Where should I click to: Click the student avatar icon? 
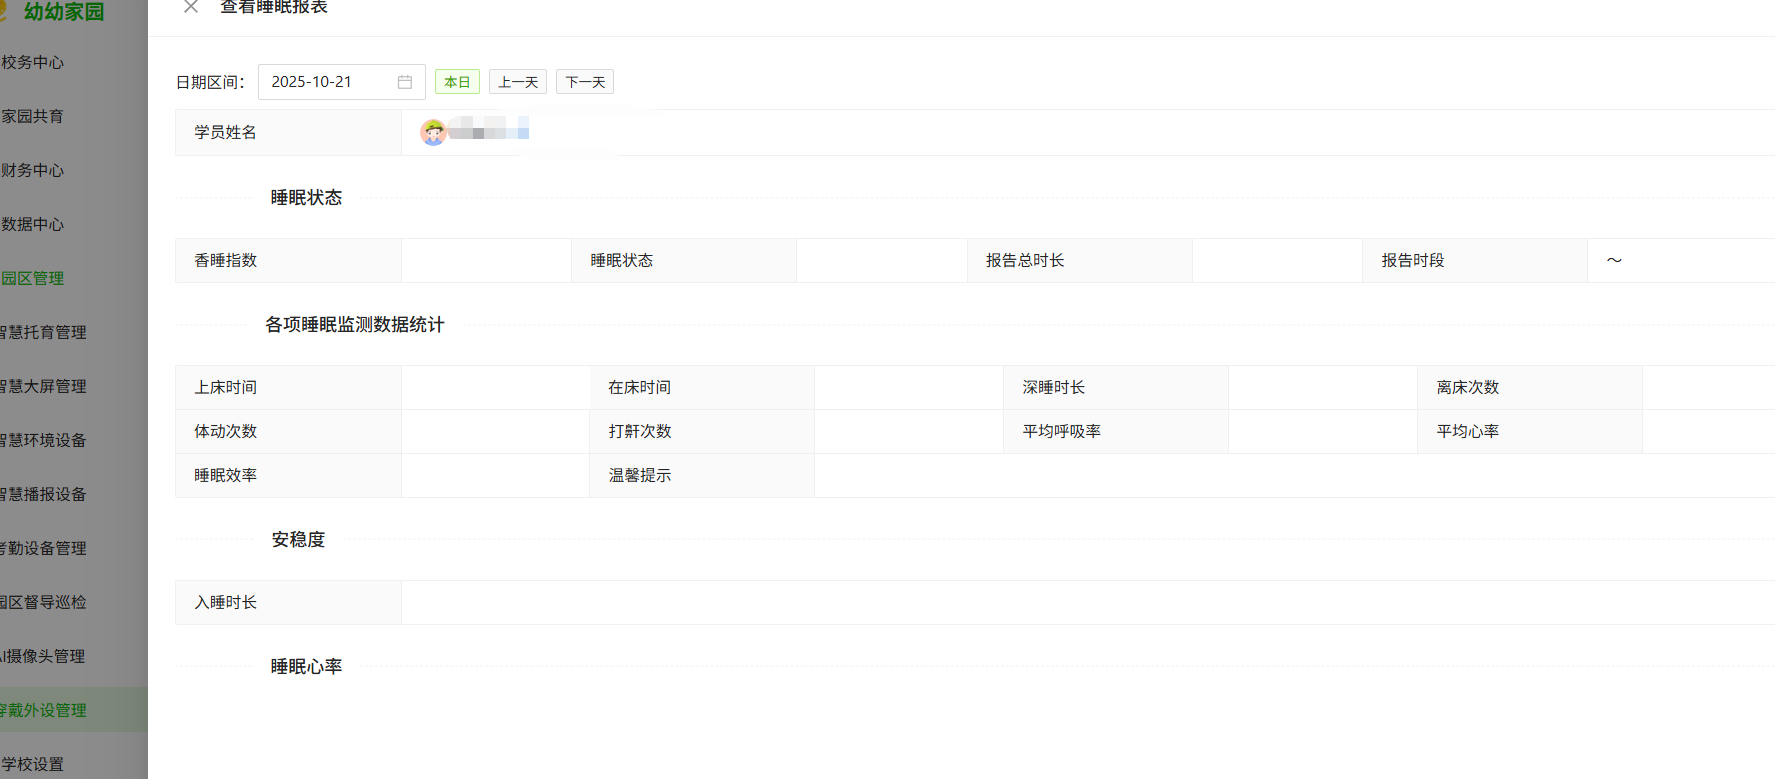pyautogui.click(x=433, y=132)
